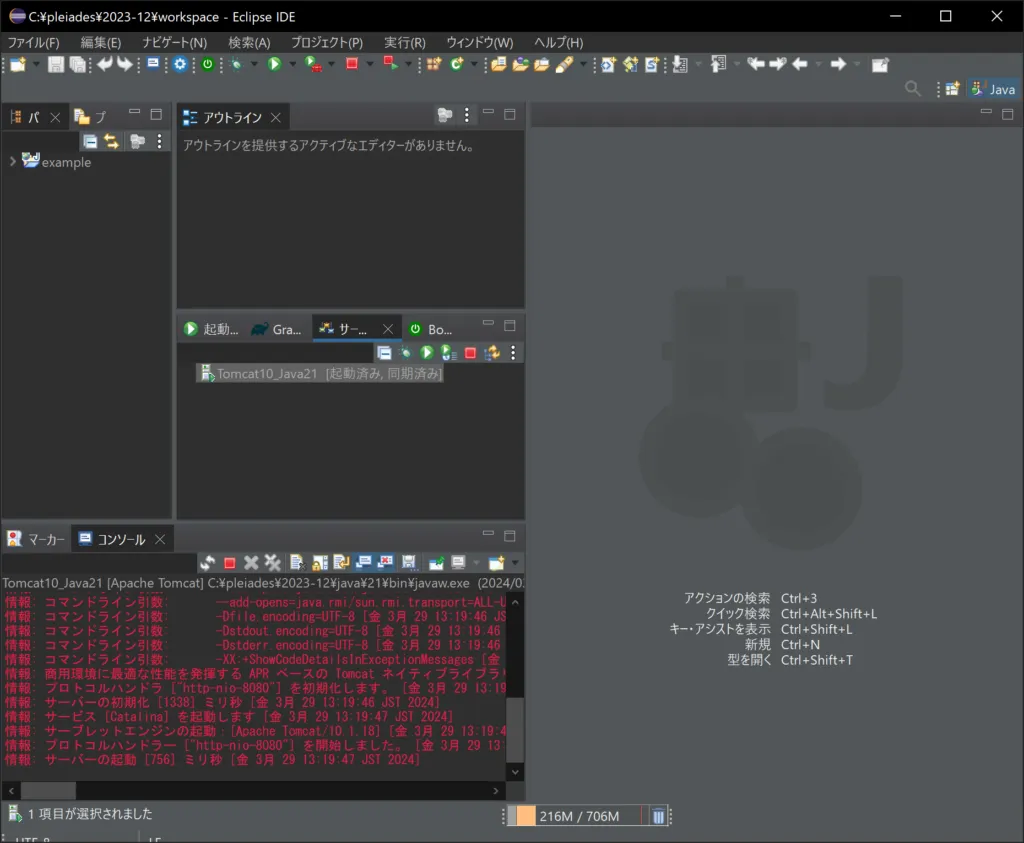The height and width of the screenshot is (843, 1024).
Task: Click the Undo arrow in main toolbar
Action: [104, 64]
